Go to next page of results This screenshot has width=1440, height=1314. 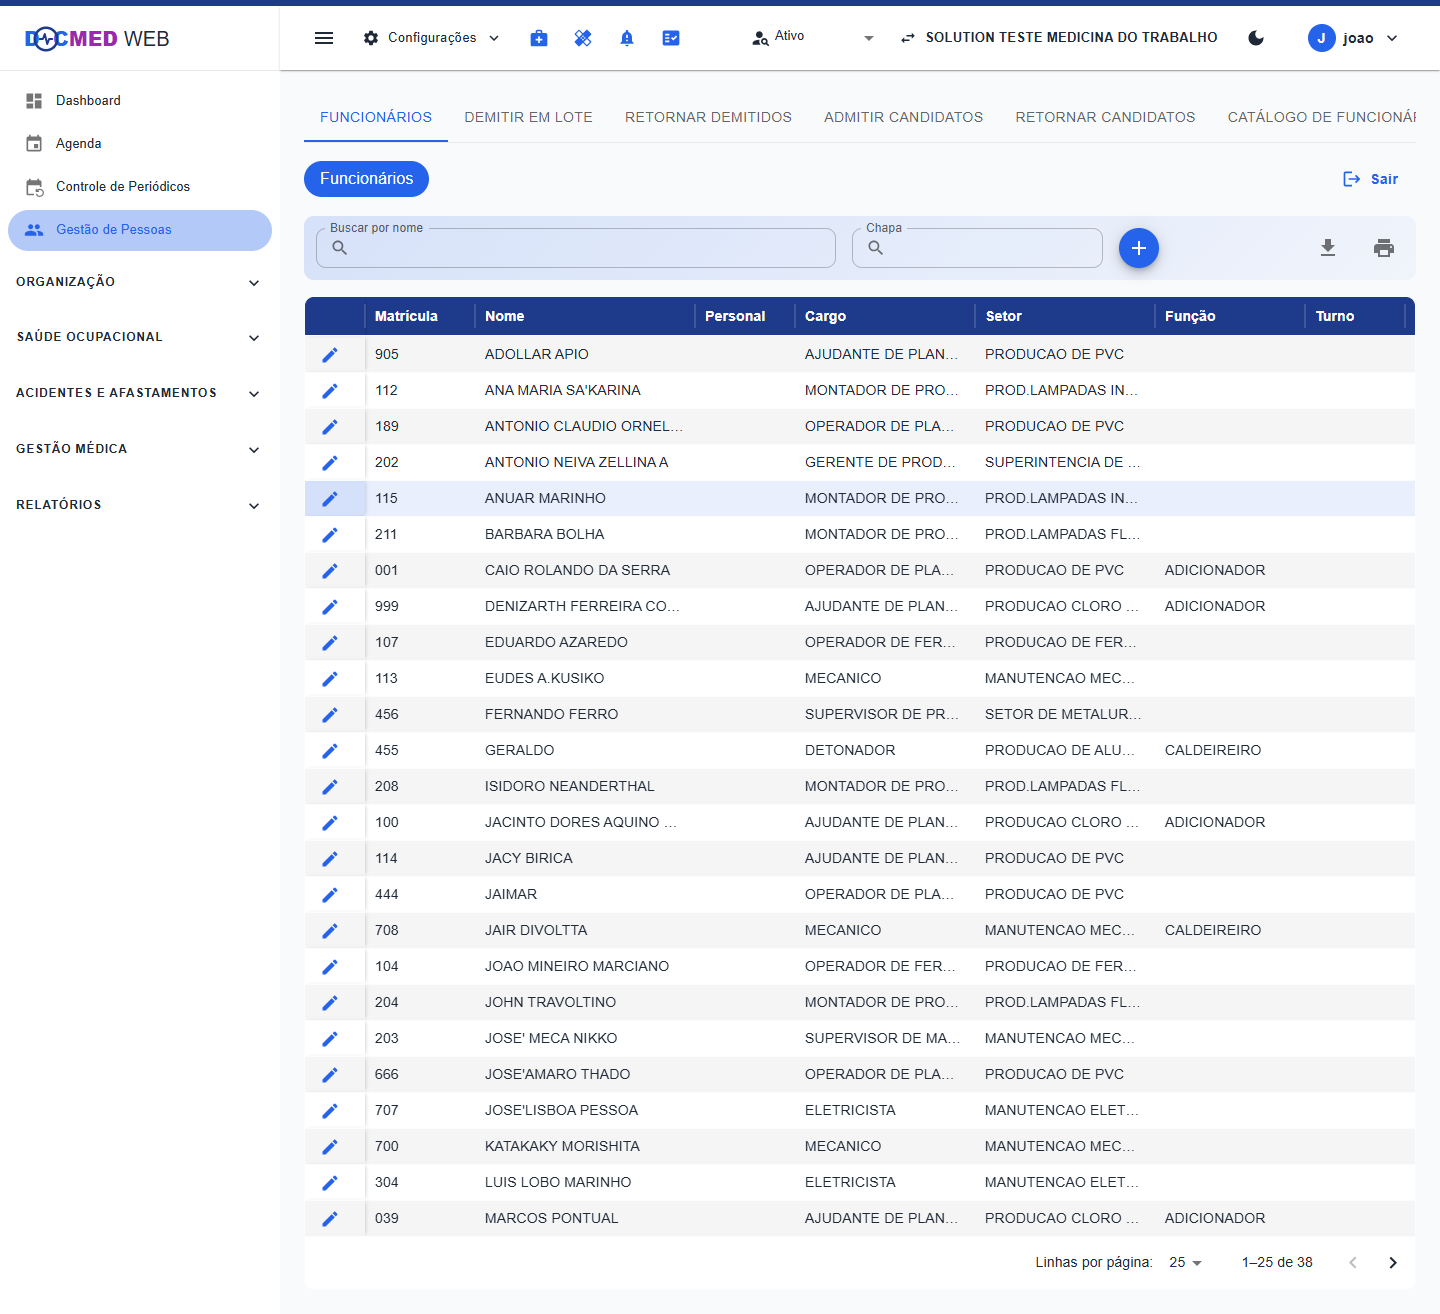point(1393,1263)
